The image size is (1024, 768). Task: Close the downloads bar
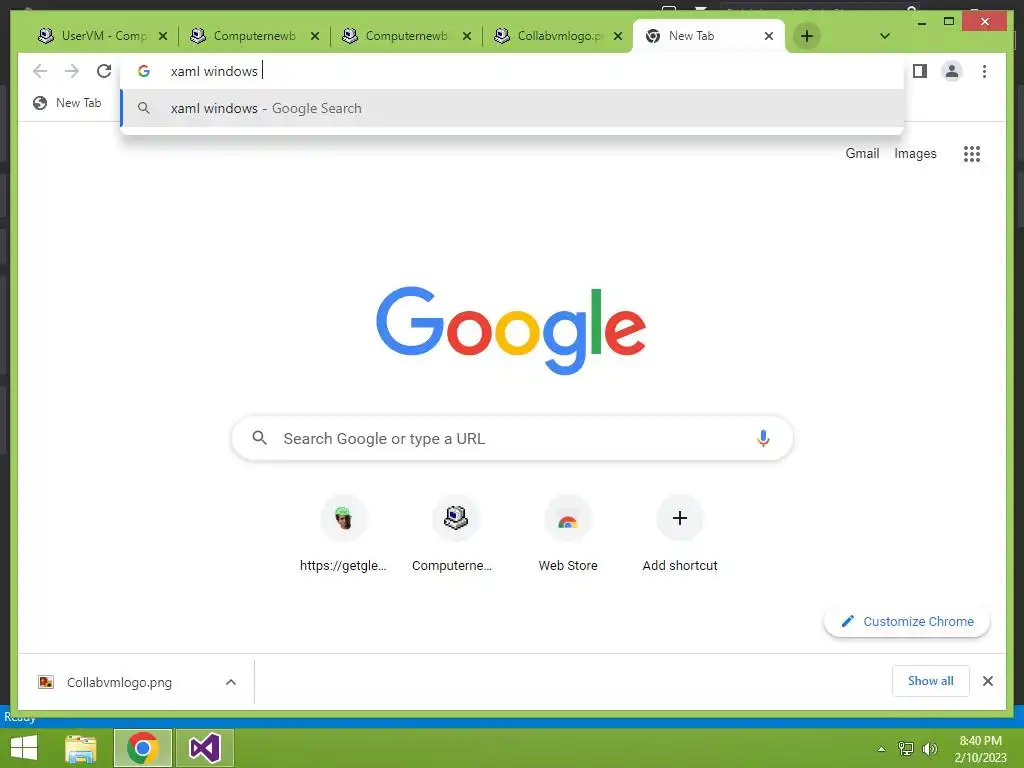tap(987, 681)
